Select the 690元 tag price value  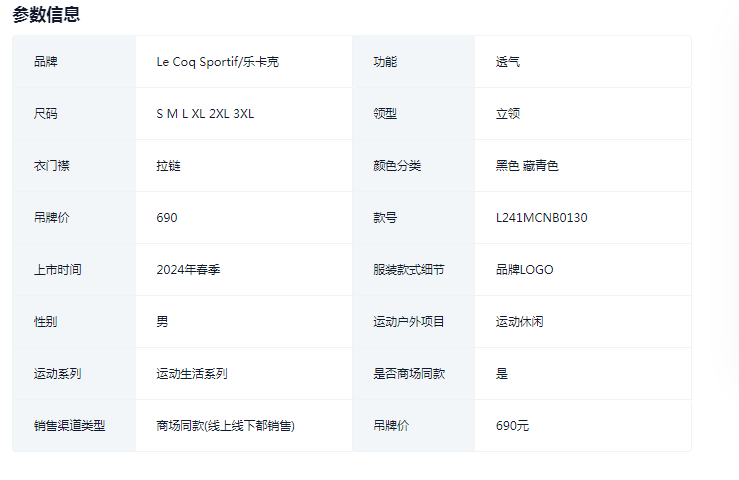(x=512, y=426)
